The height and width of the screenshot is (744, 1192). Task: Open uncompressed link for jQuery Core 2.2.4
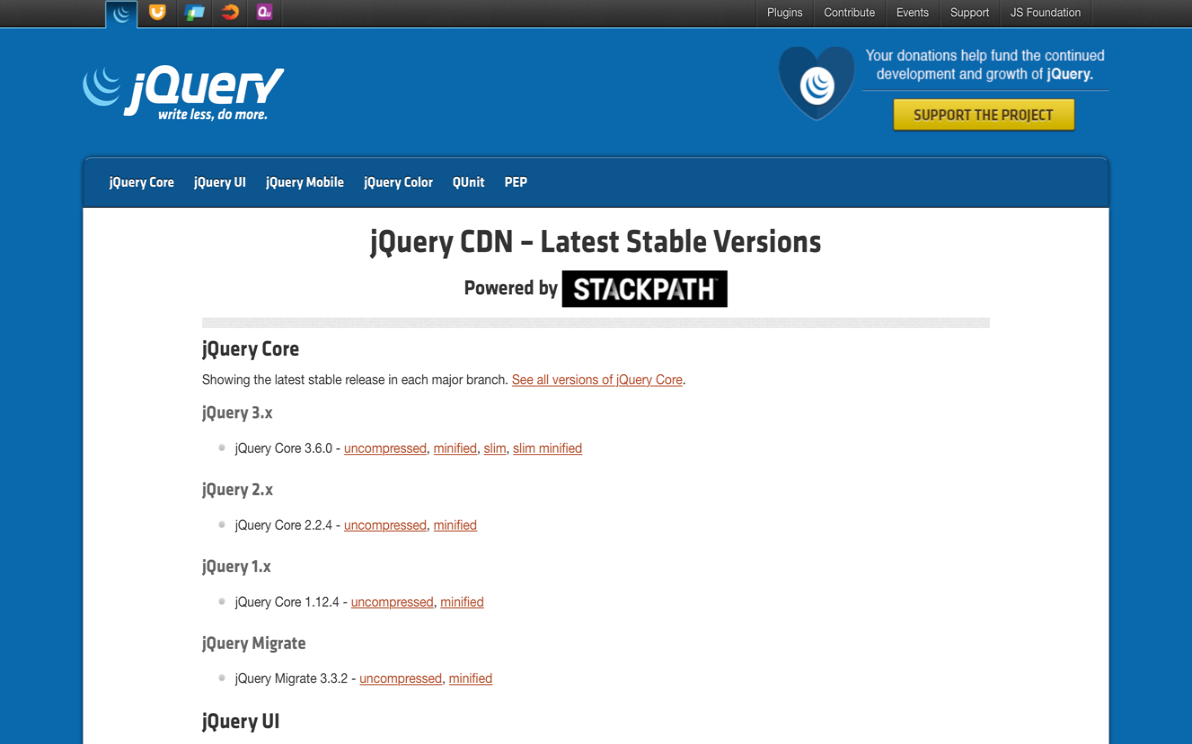click(385, 526)
